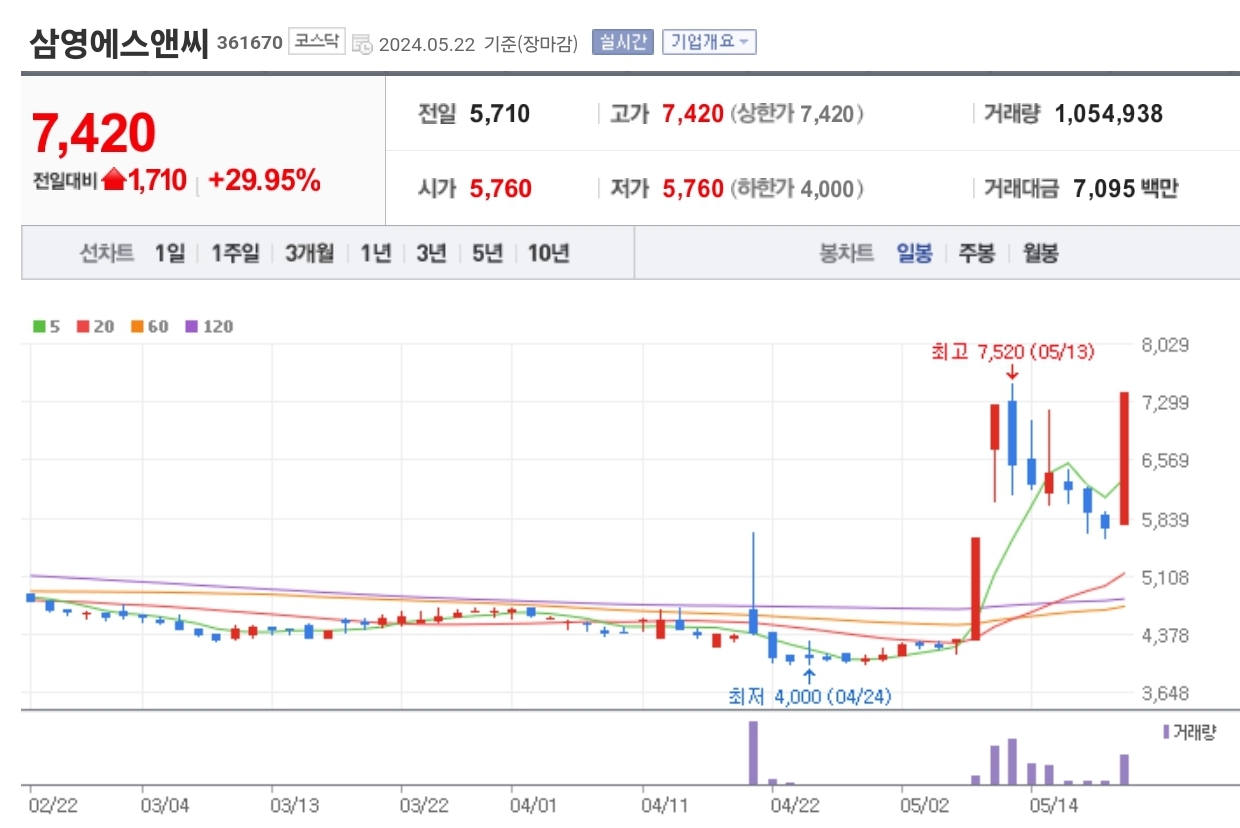
Task: Click the red up-arrow price change icon
Action: click(x=114, y=181)
